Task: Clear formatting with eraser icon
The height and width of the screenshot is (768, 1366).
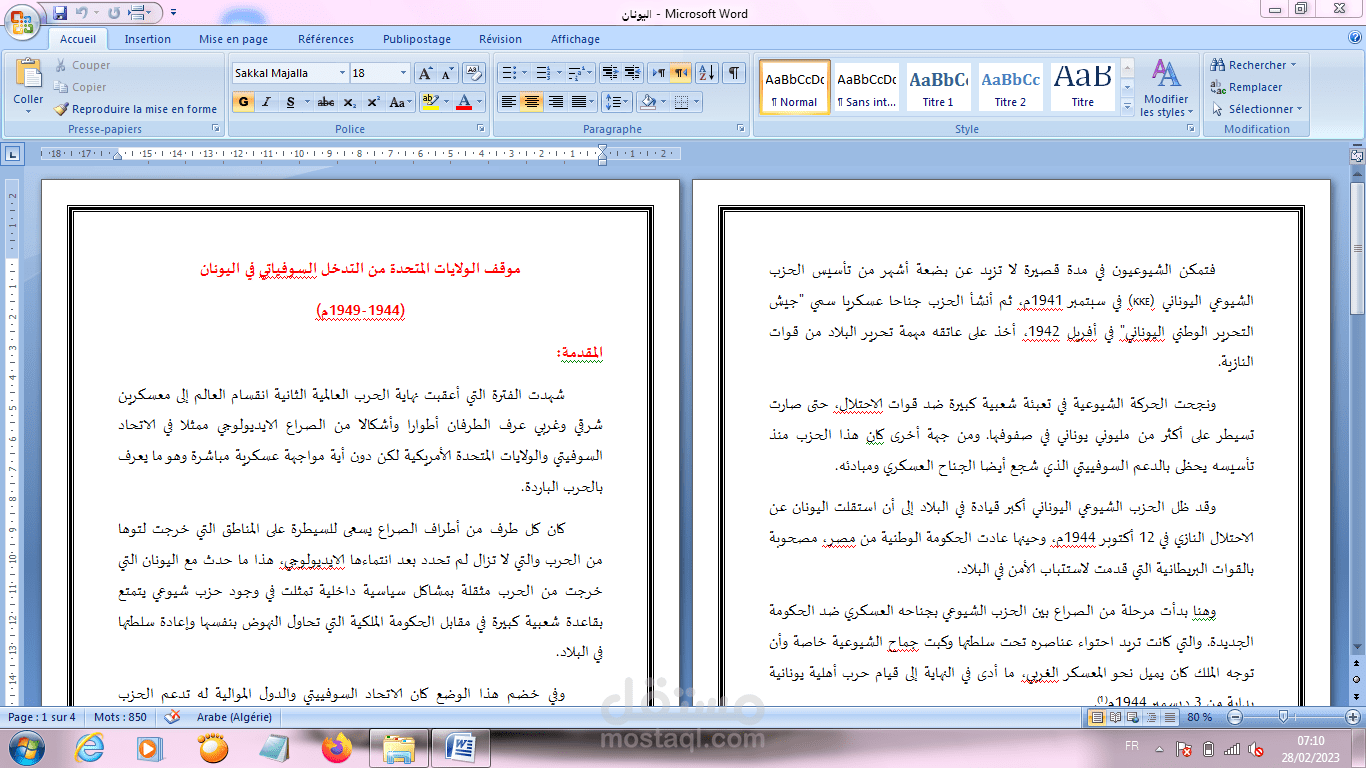Action: click(x=475, y=73)
